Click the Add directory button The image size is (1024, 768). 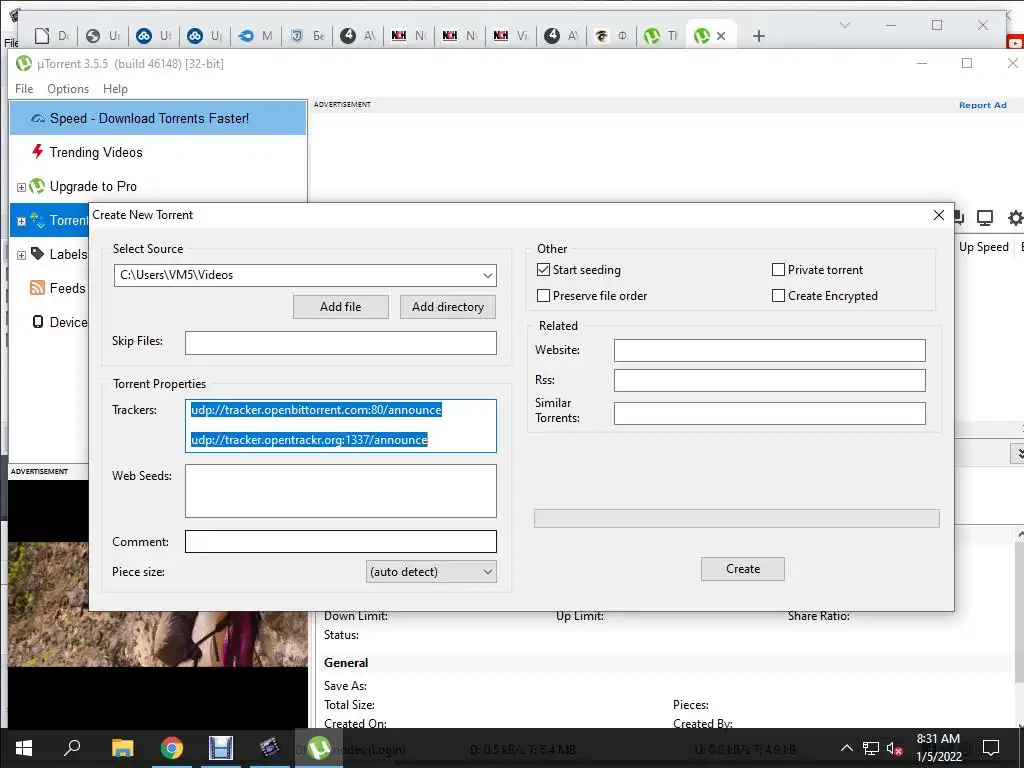[448, 307]
